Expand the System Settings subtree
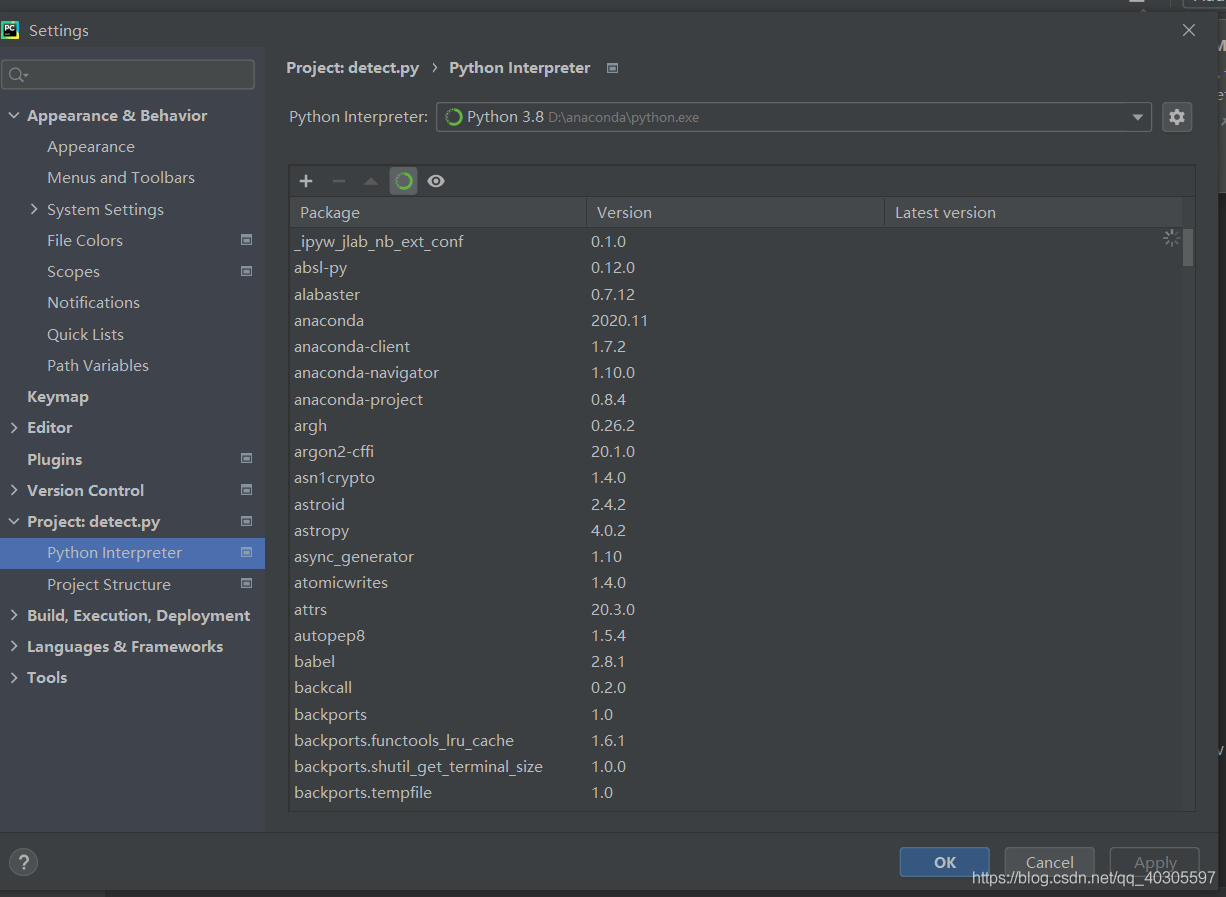 [34, 209]
